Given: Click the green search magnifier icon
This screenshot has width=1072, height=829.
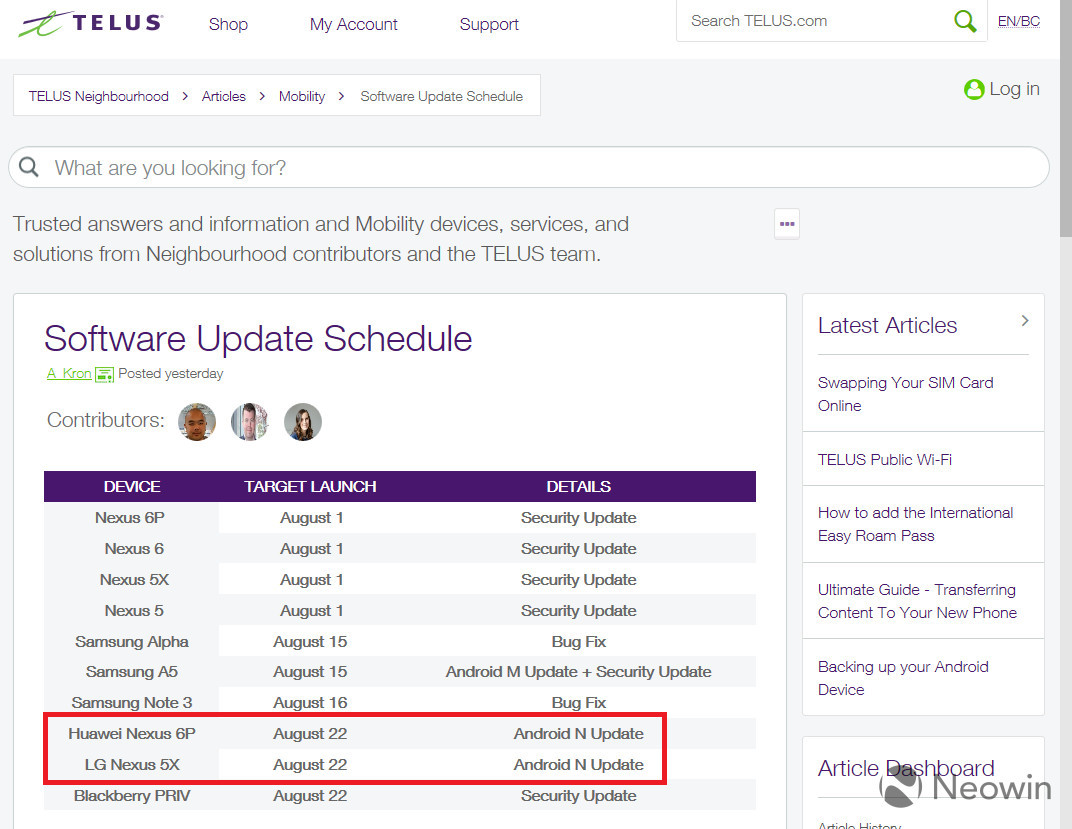Looking at the screenshot, I should tap(965, 21).
